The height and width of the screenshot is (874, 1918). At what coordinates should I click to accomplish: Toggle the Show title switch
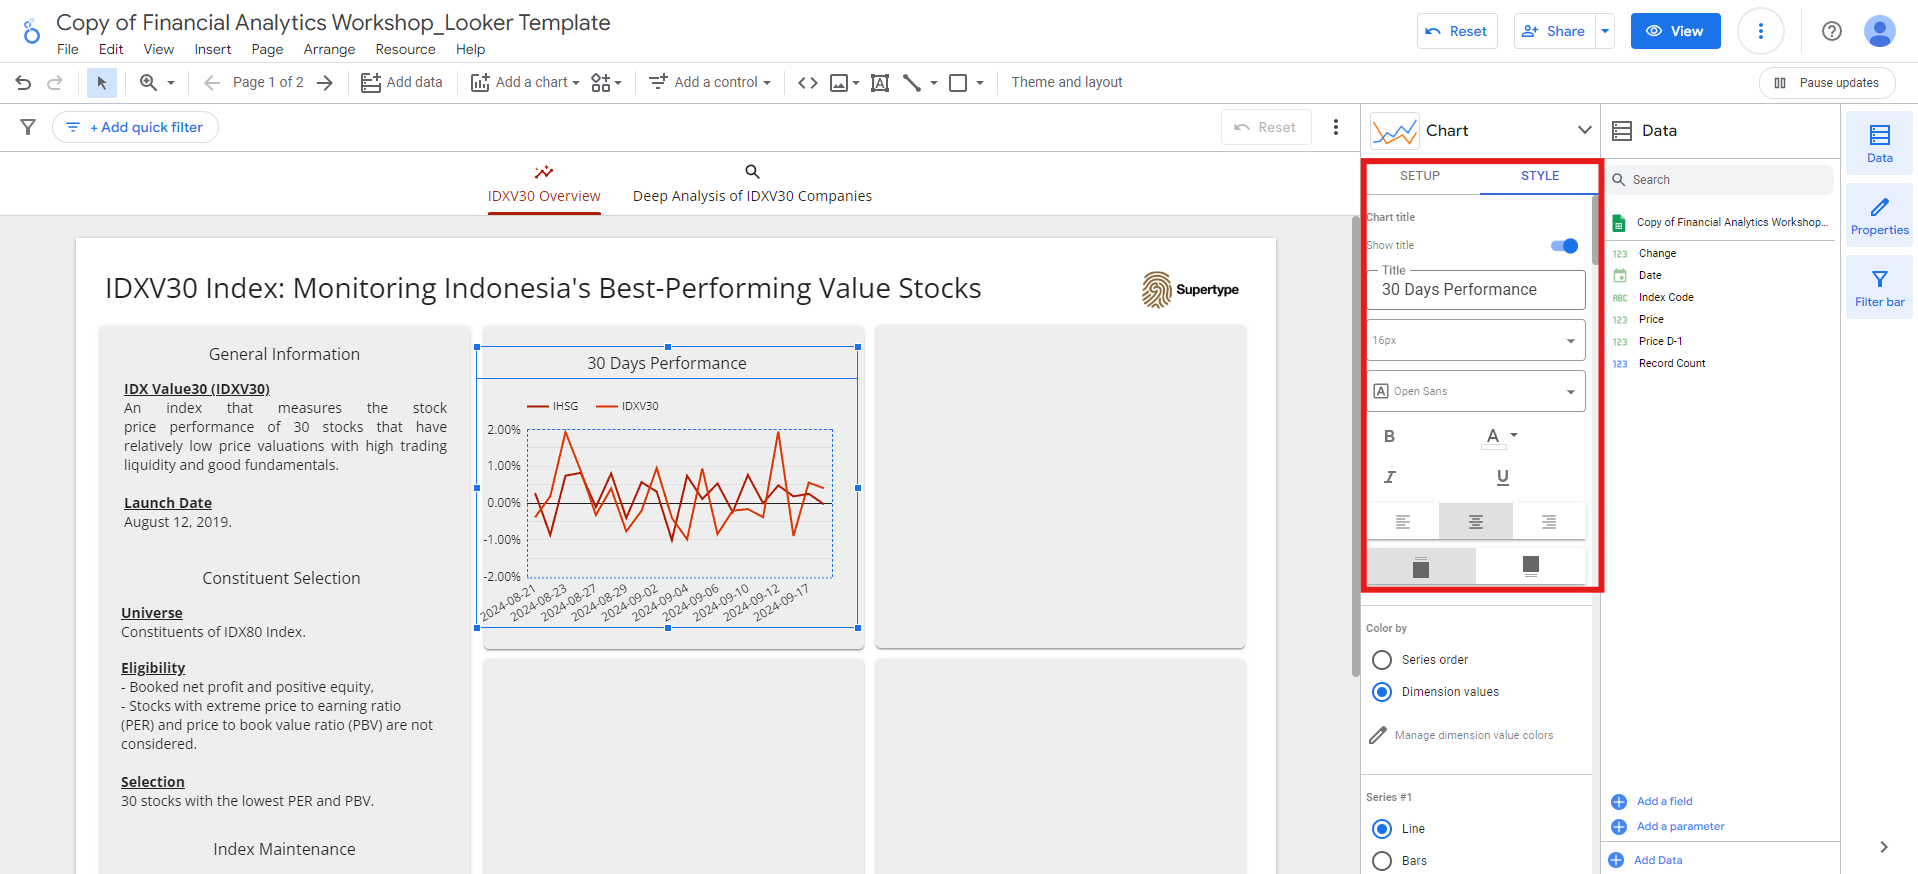pyautogui.click(x=1564, y=246)
